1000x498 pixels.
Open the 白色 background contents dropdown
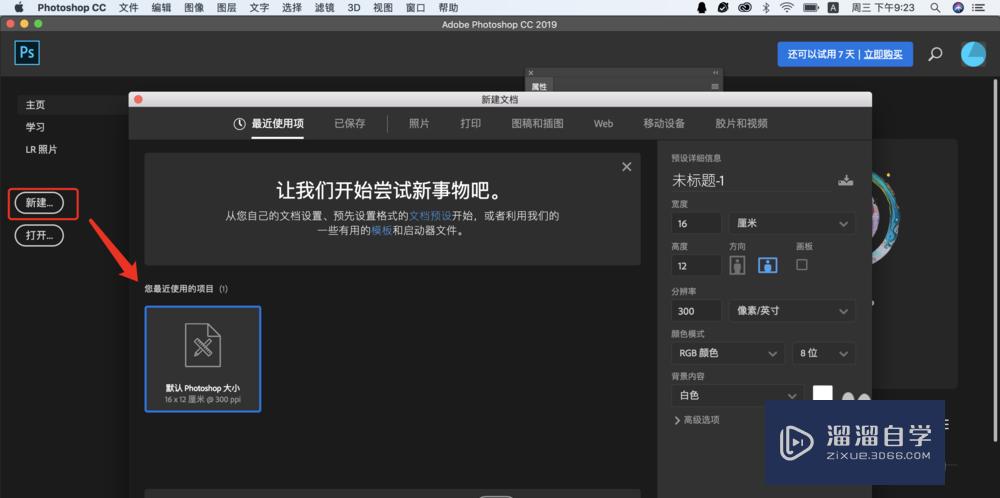pyautogui.click(x=737, y=395)
